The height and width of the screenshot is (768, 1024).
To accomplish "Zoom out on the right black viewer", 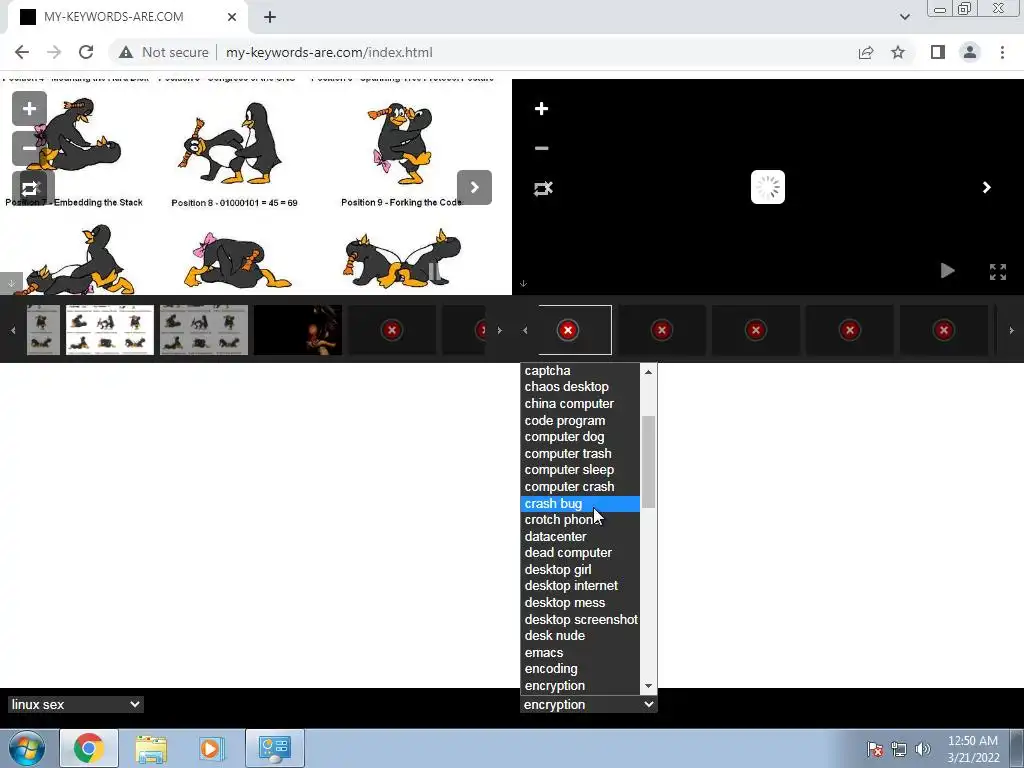I will 541,148.
